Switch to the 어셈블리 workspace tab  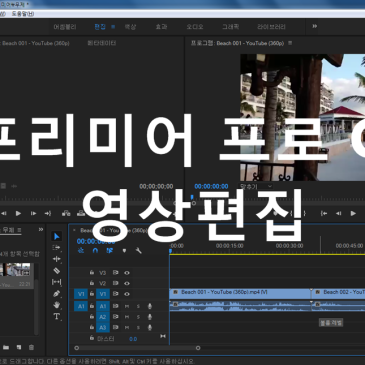pos(65,27)
